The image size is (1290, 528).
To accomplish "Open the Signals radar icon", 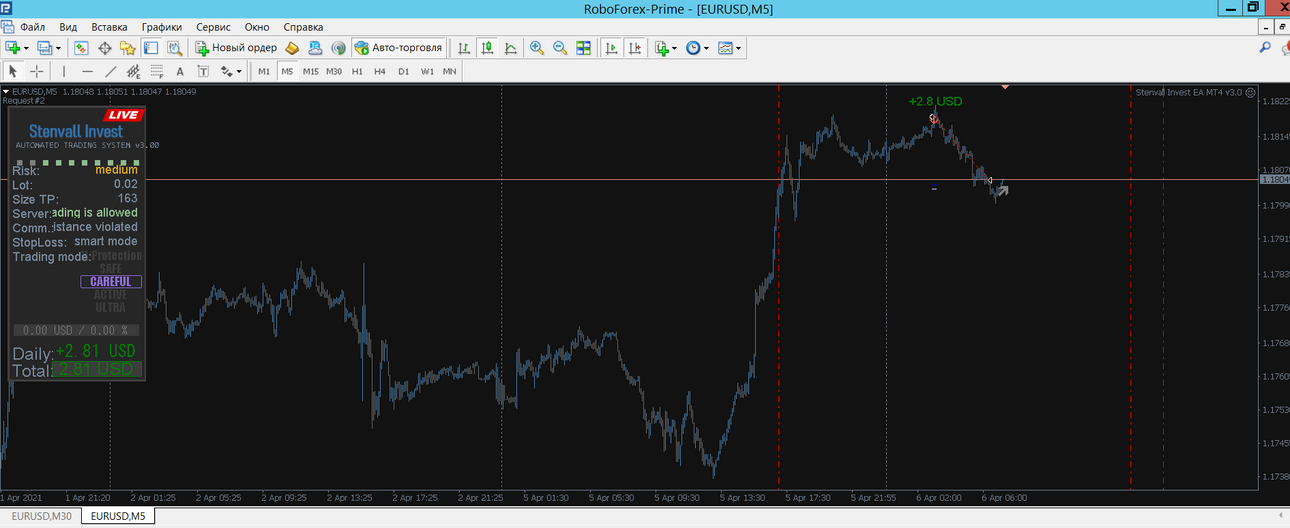I will tap(338, 47).
